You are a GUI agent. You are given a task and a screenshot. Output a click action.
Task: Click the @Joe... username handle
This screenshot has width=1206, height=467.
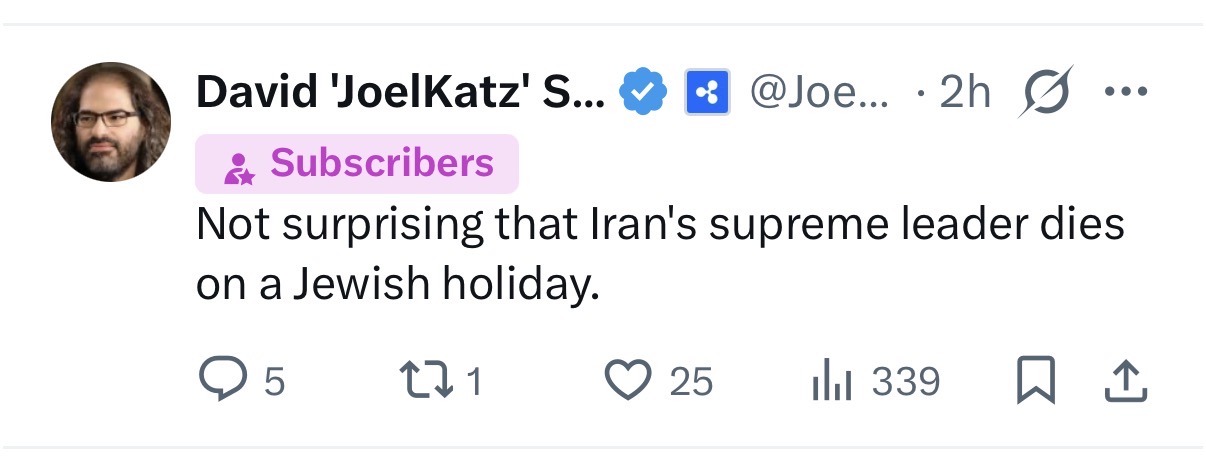click(818, 93)
